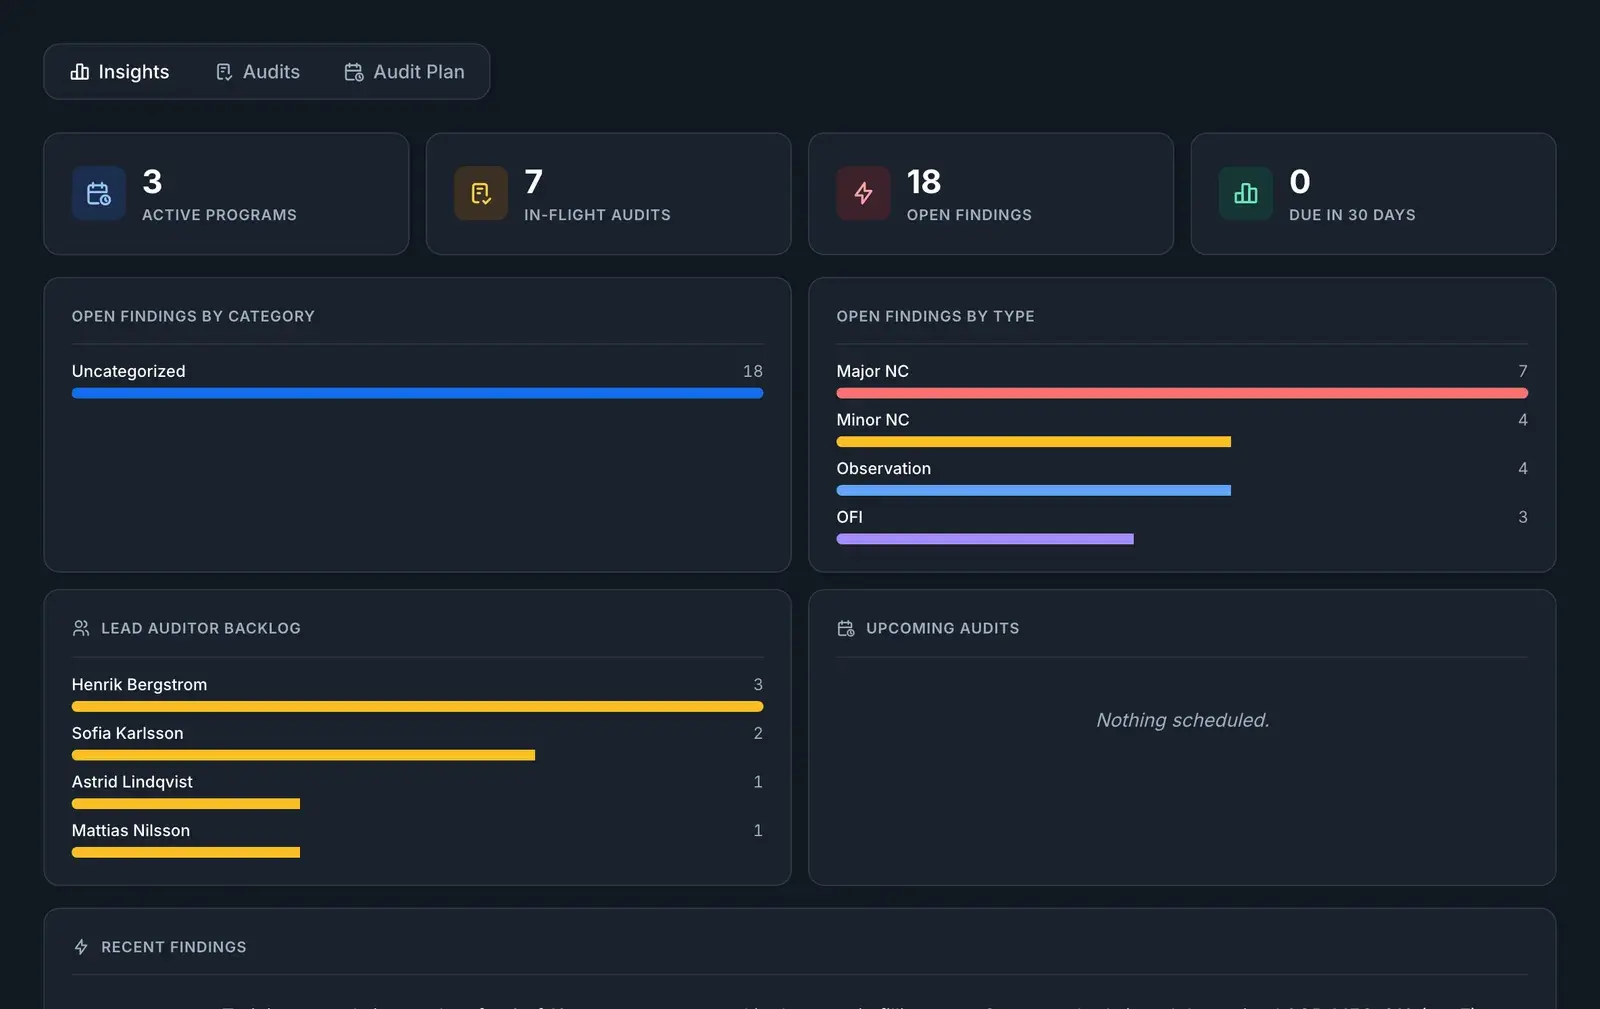Click the Uncategorized count 18
This screenshot has width=1600, height=1009.
(x=753, y=371)
